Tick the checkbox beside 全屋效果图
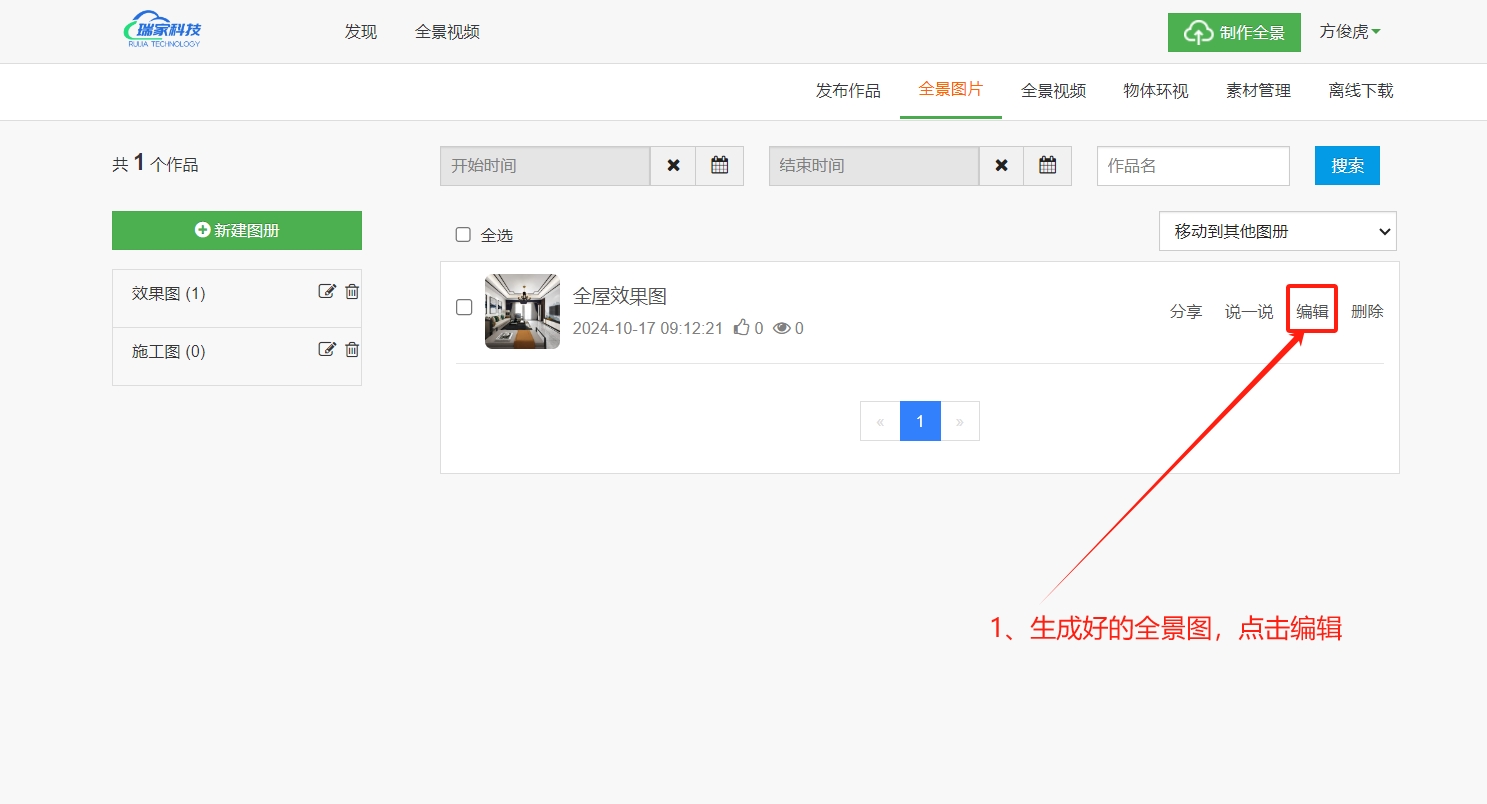The image size is (1487, 804). (x=464, y=308)
